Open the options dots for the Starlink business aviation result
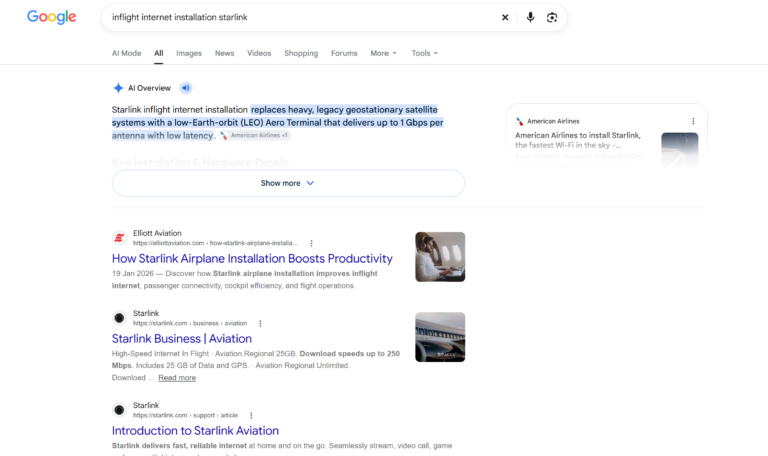The height and width of the screenshot is (456, 768). coord(261,323)
